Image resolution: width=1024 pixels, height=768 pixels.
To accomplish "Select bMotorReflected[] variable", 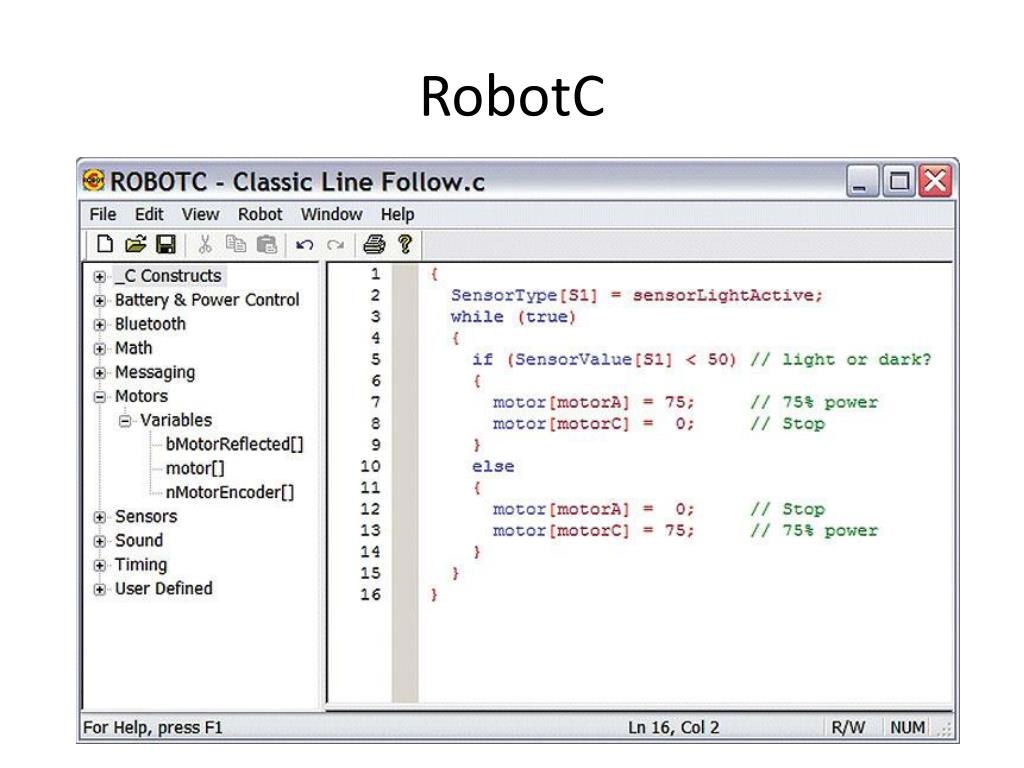I will coord(234,444).
